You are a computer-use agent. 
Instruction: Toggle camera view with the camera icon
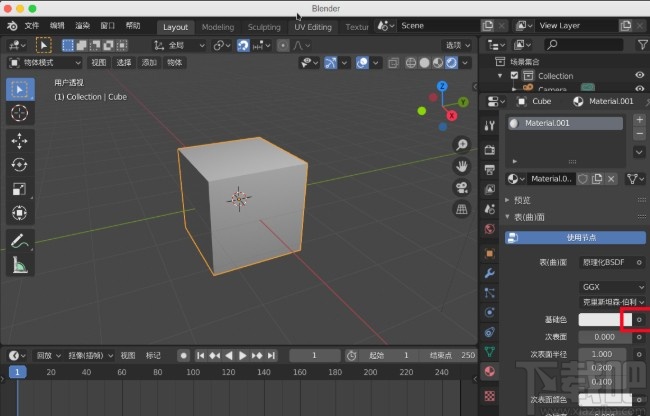pyautogui.click(x=462, y=187)
